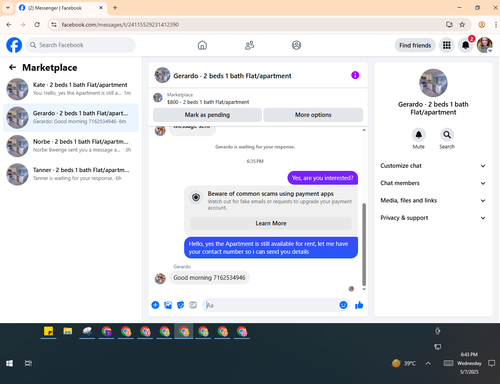This screenshot has height=384, width=500.
Task: Focus the message Aa text box
Action: point(270,305)
